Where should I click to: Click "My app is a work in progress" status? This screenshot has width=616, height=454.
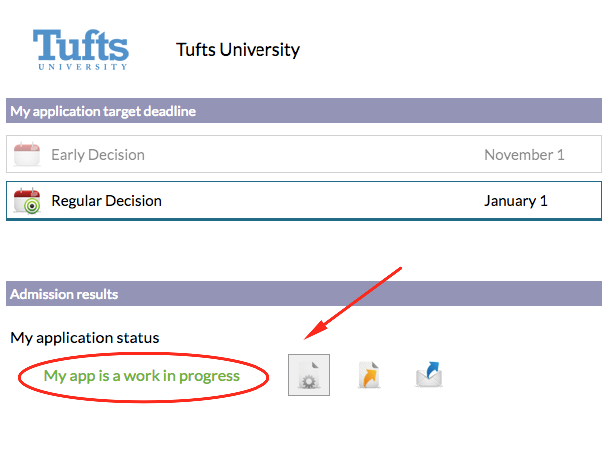click(x=141, y=376)
